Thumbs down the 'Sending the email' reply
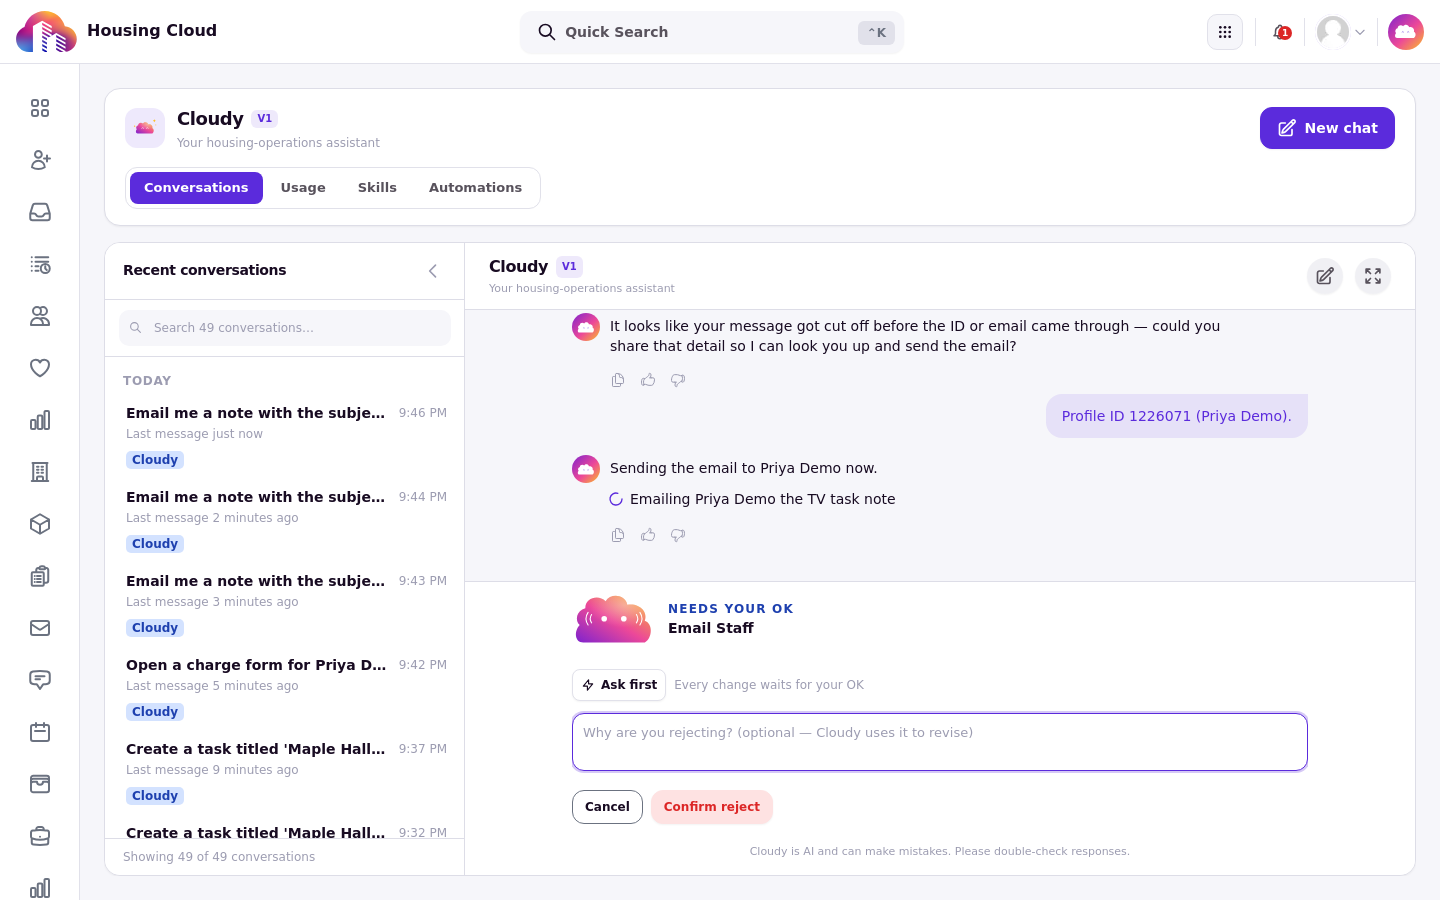This screenshot has height=900, width=1440. click(x=678, y=535)
